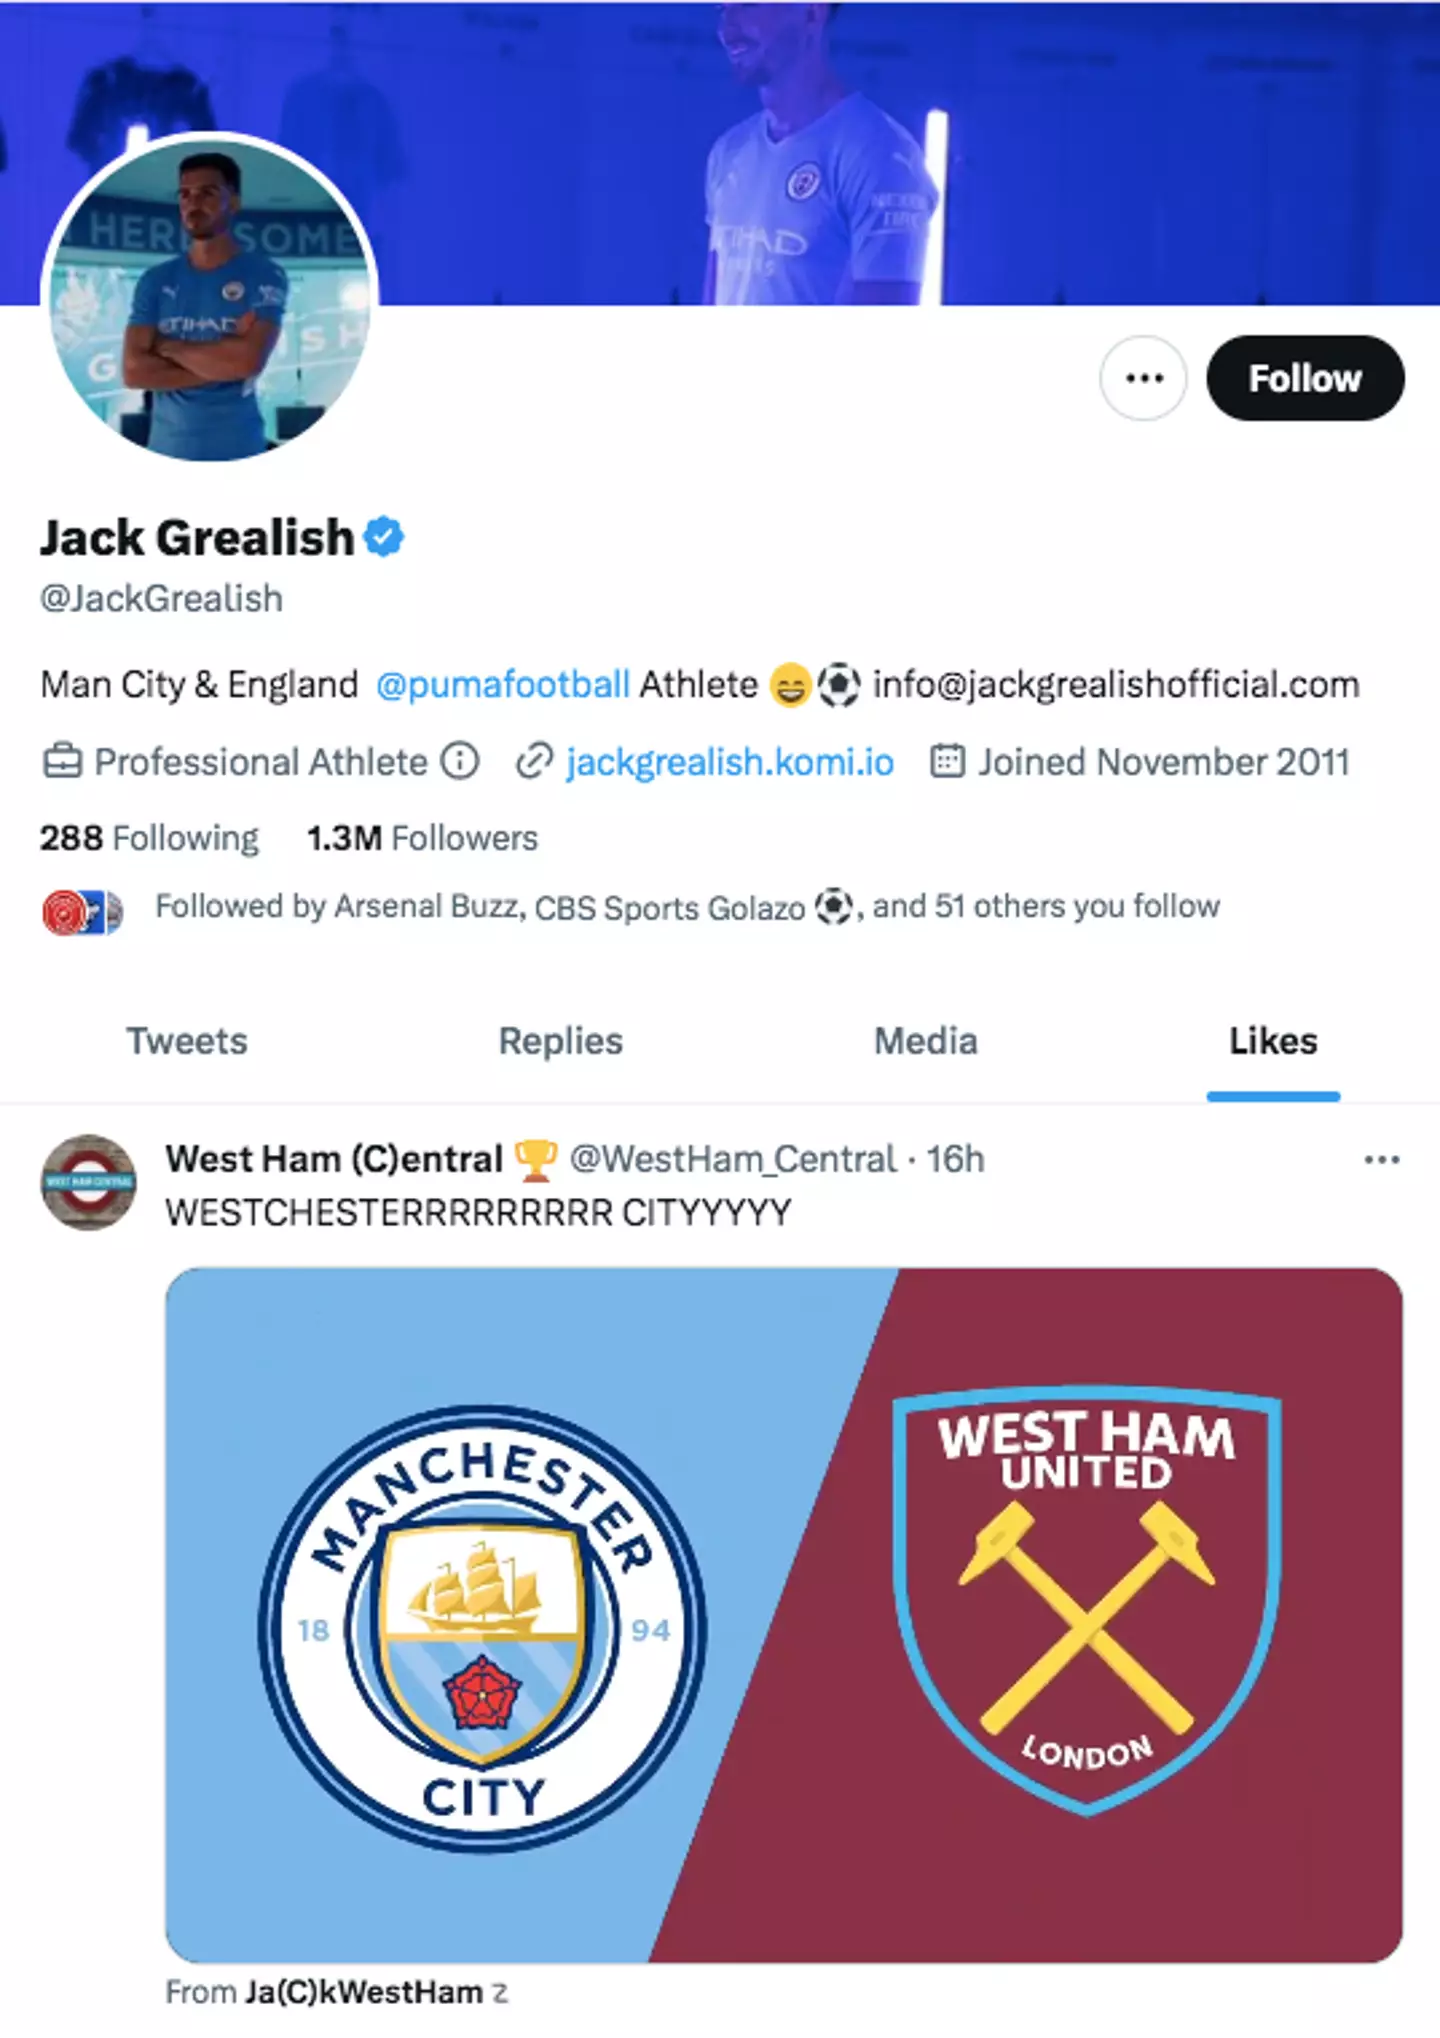Click the blue verified badge next to the name
The image size is (1440, 2038).
tap(384, 537)
